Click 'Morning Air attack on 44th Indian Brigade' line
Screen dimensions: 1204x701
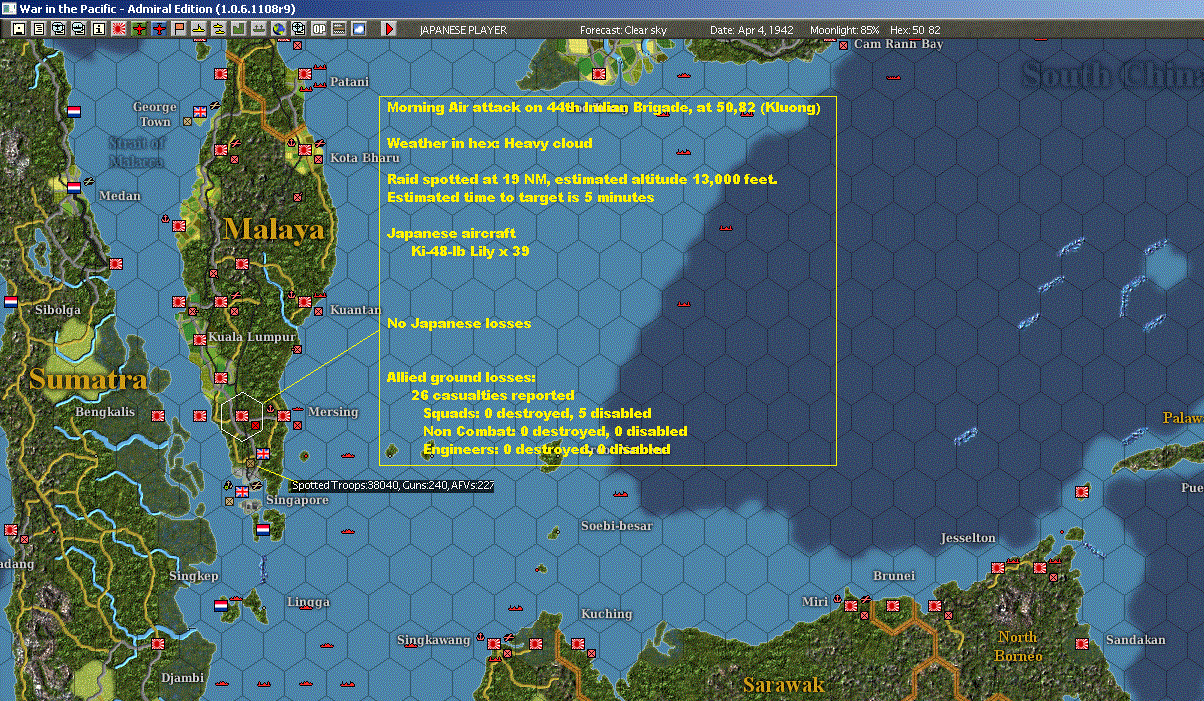[x=603, y=108]
